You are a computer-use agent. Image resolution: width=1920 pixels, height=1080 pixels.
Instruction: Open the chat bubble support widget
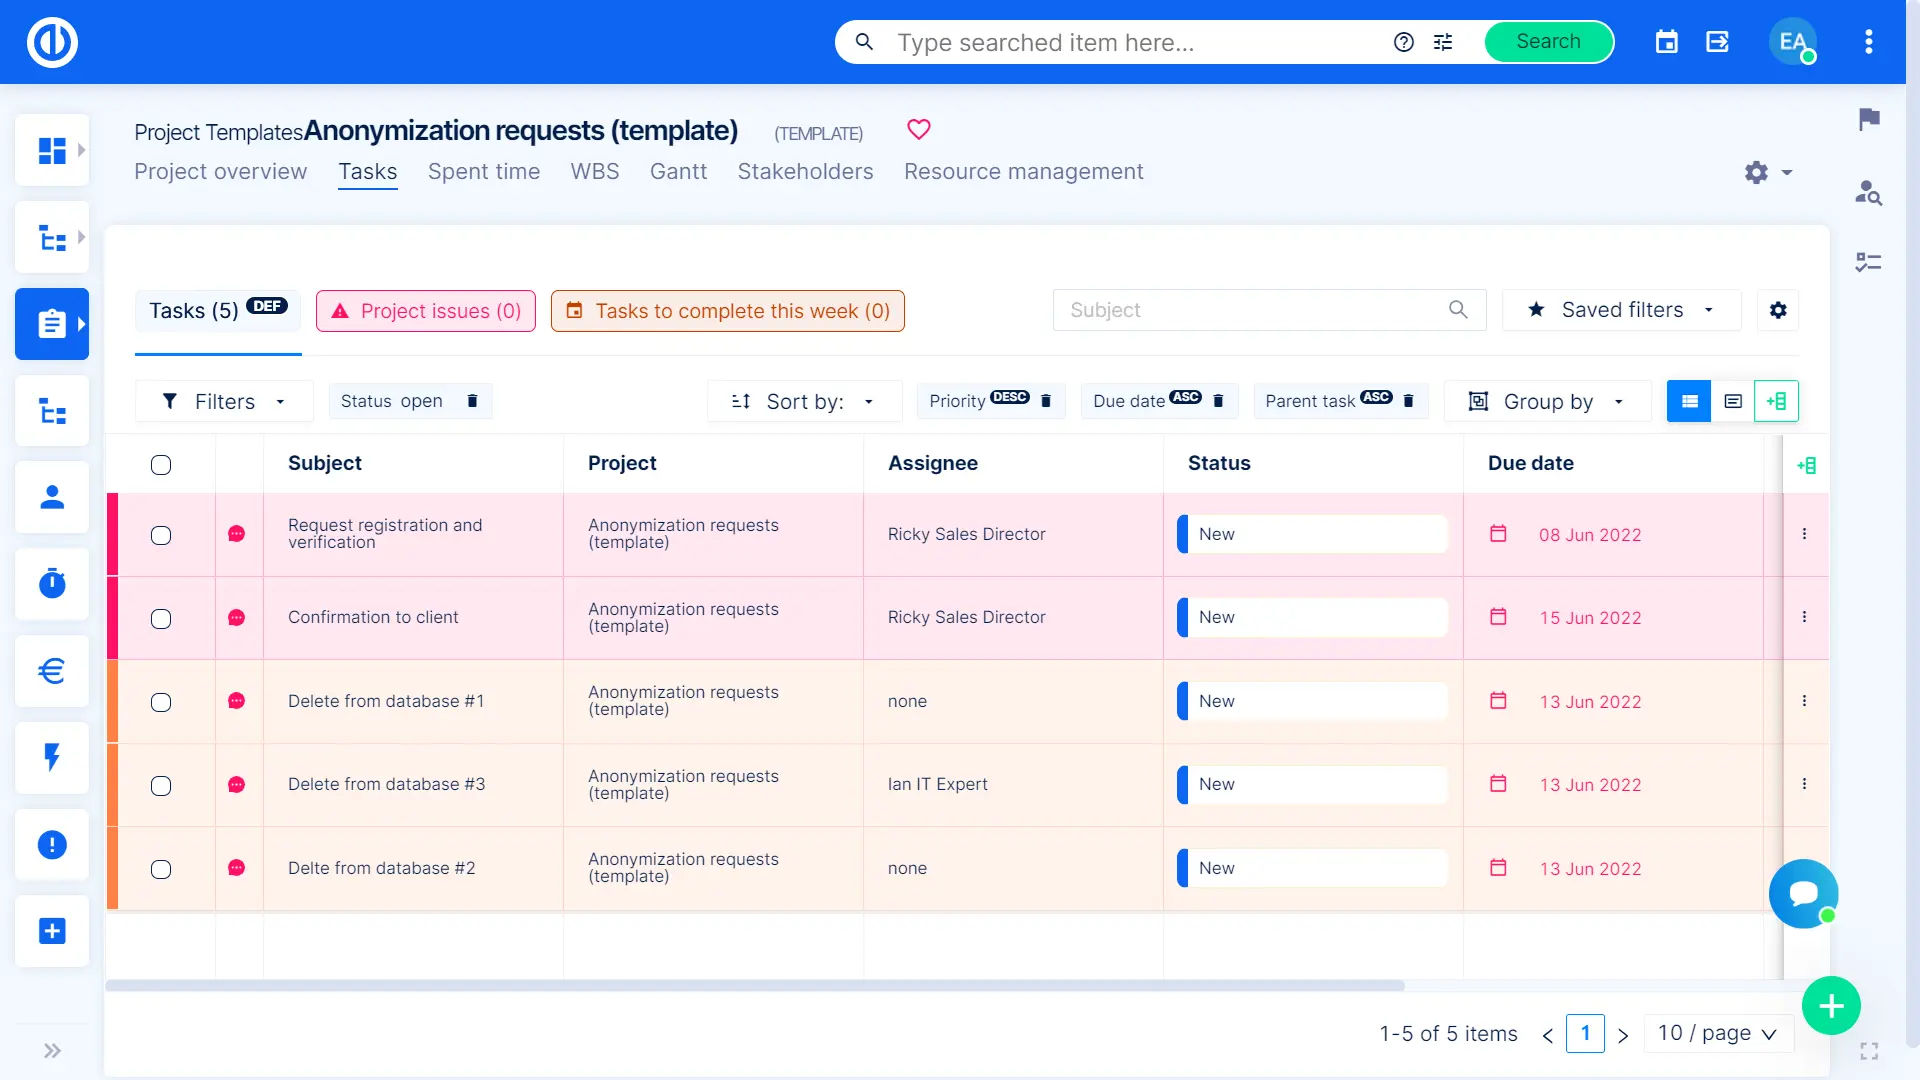click(x=1803, y=893)
